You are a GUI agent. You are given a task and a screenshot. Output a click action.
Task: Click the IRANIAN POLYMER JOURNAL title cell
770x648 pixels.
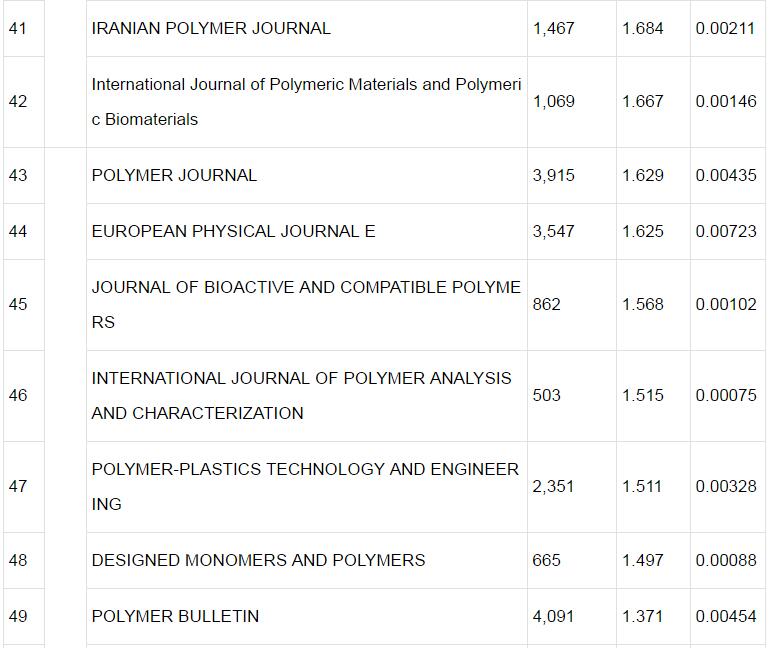(x=211, y=28)
